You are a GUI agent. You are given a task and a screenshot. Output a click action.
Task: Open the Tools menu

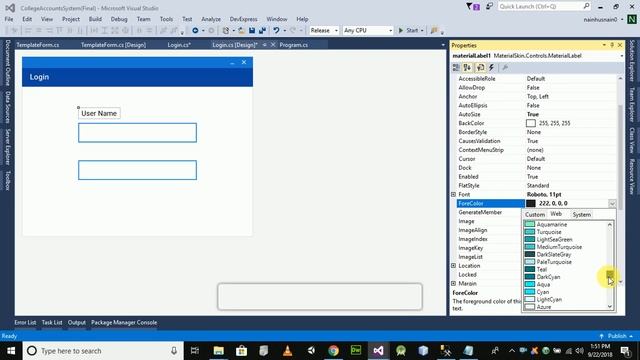coord(166,19)
